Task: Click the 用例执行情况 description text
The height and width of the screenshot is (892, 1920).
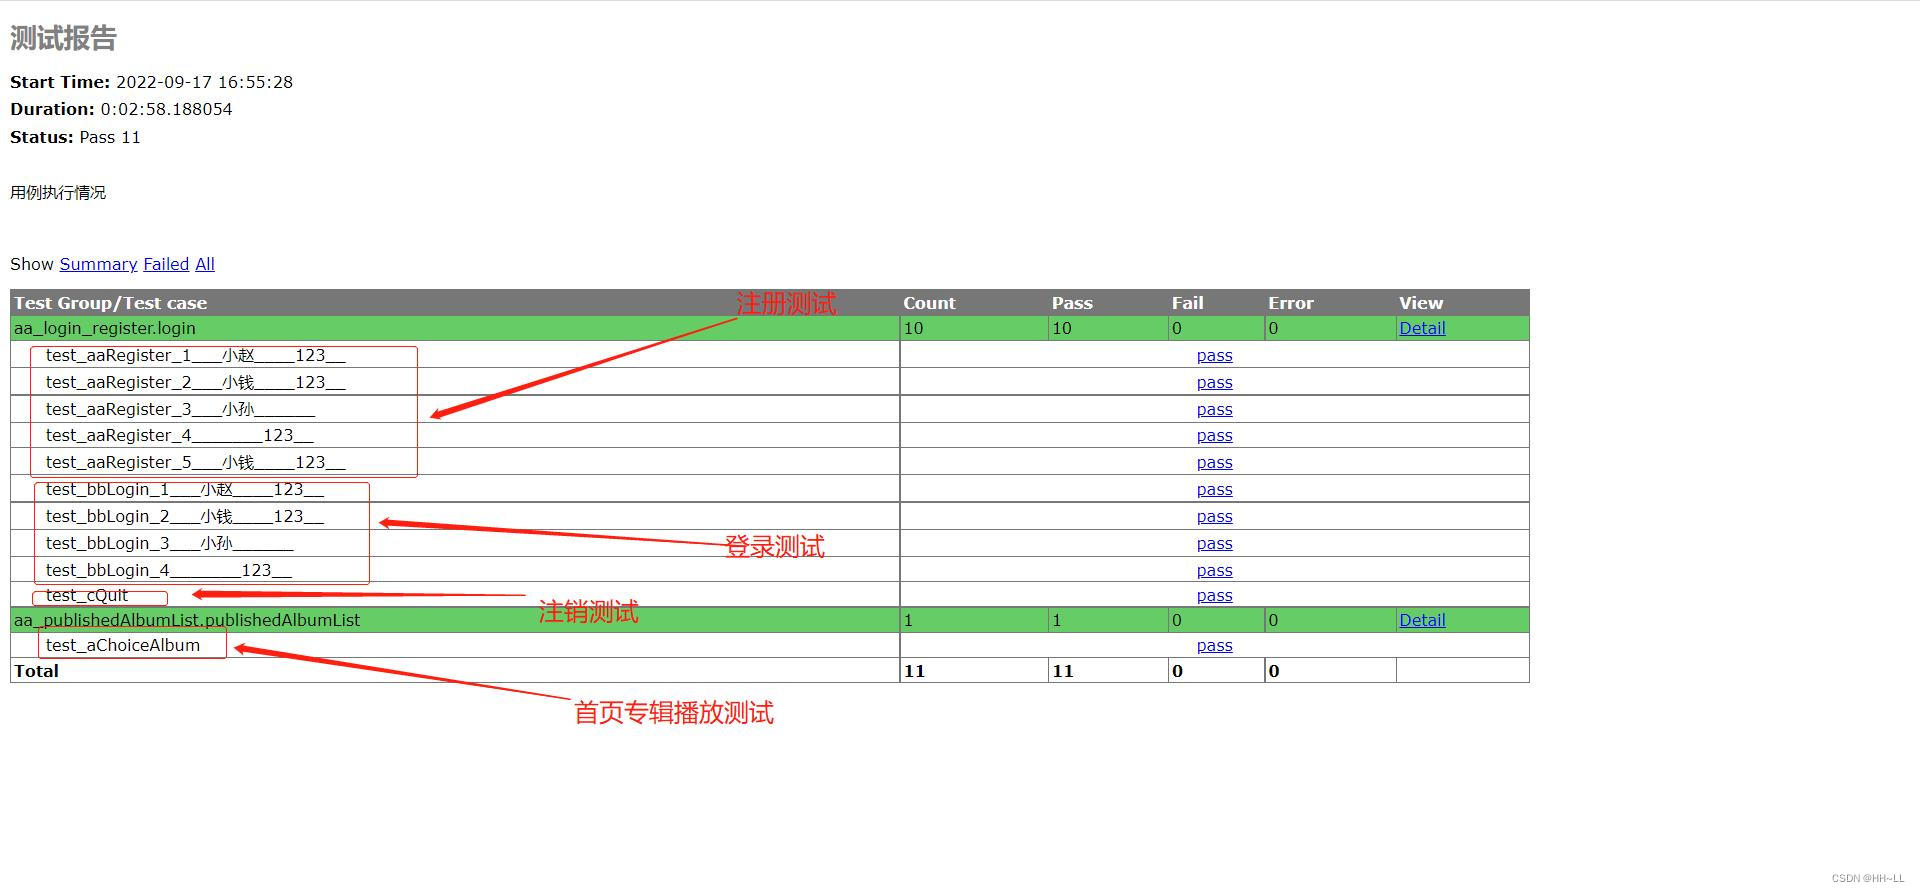Action: pyautogui.click(x=58, y=192)
